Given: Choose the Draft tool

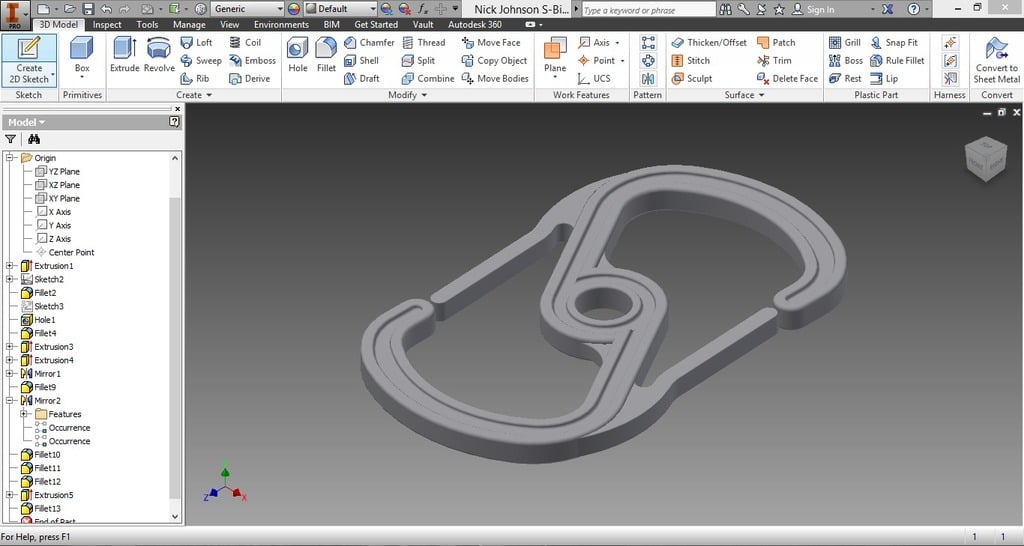Looking at the screenshot, I should (x=362, y=78).
